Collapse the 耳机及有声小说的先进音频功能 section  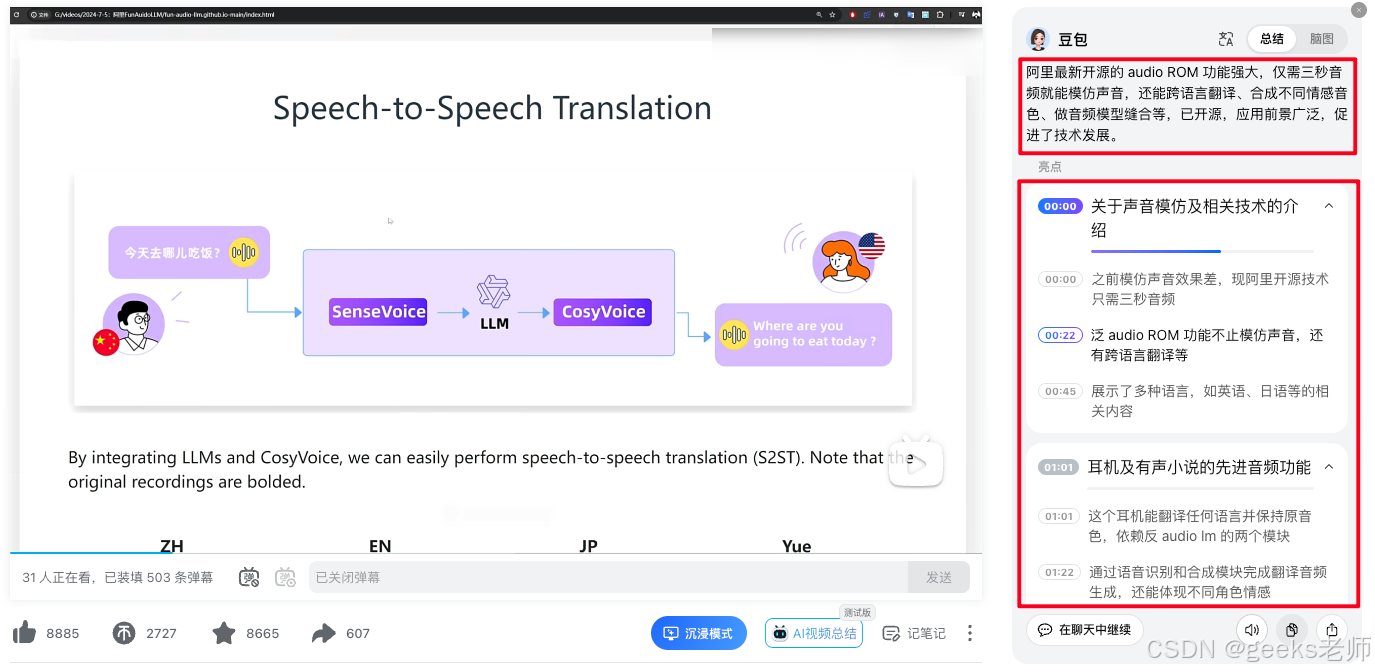pyautogui.click(x=1329, y=466)
